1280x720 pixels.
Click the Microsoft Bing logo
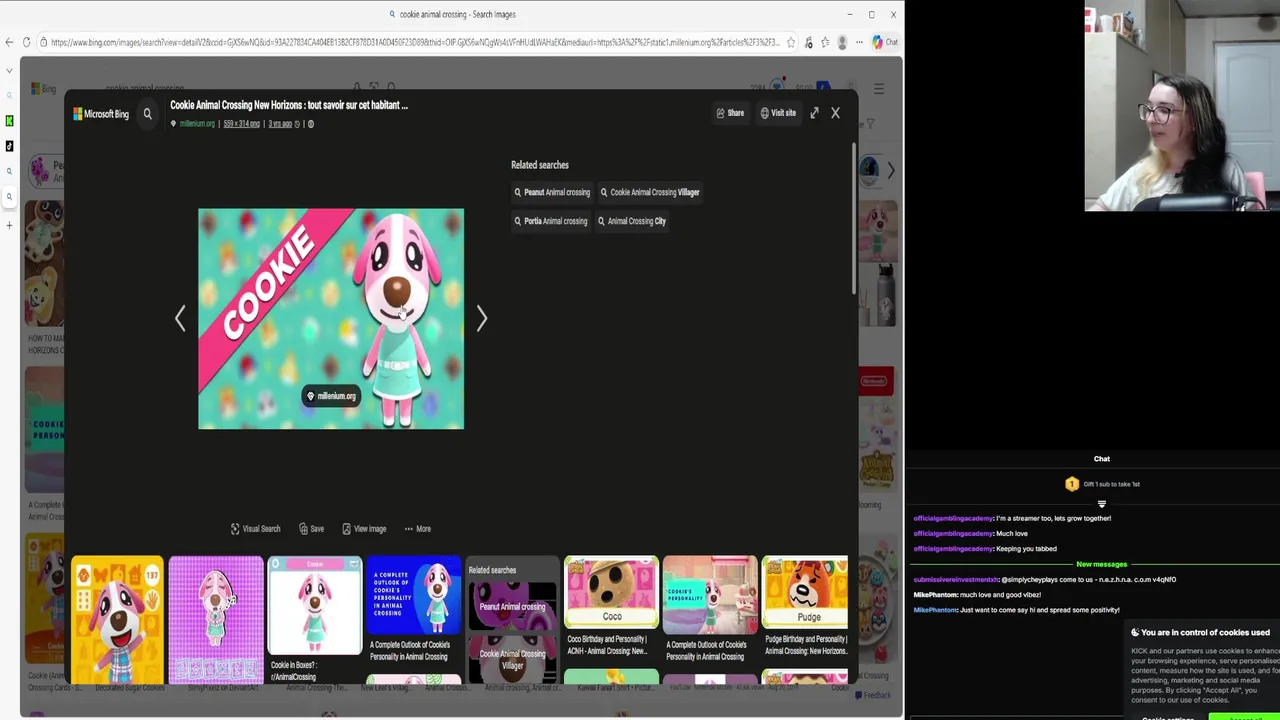[101, 114]
